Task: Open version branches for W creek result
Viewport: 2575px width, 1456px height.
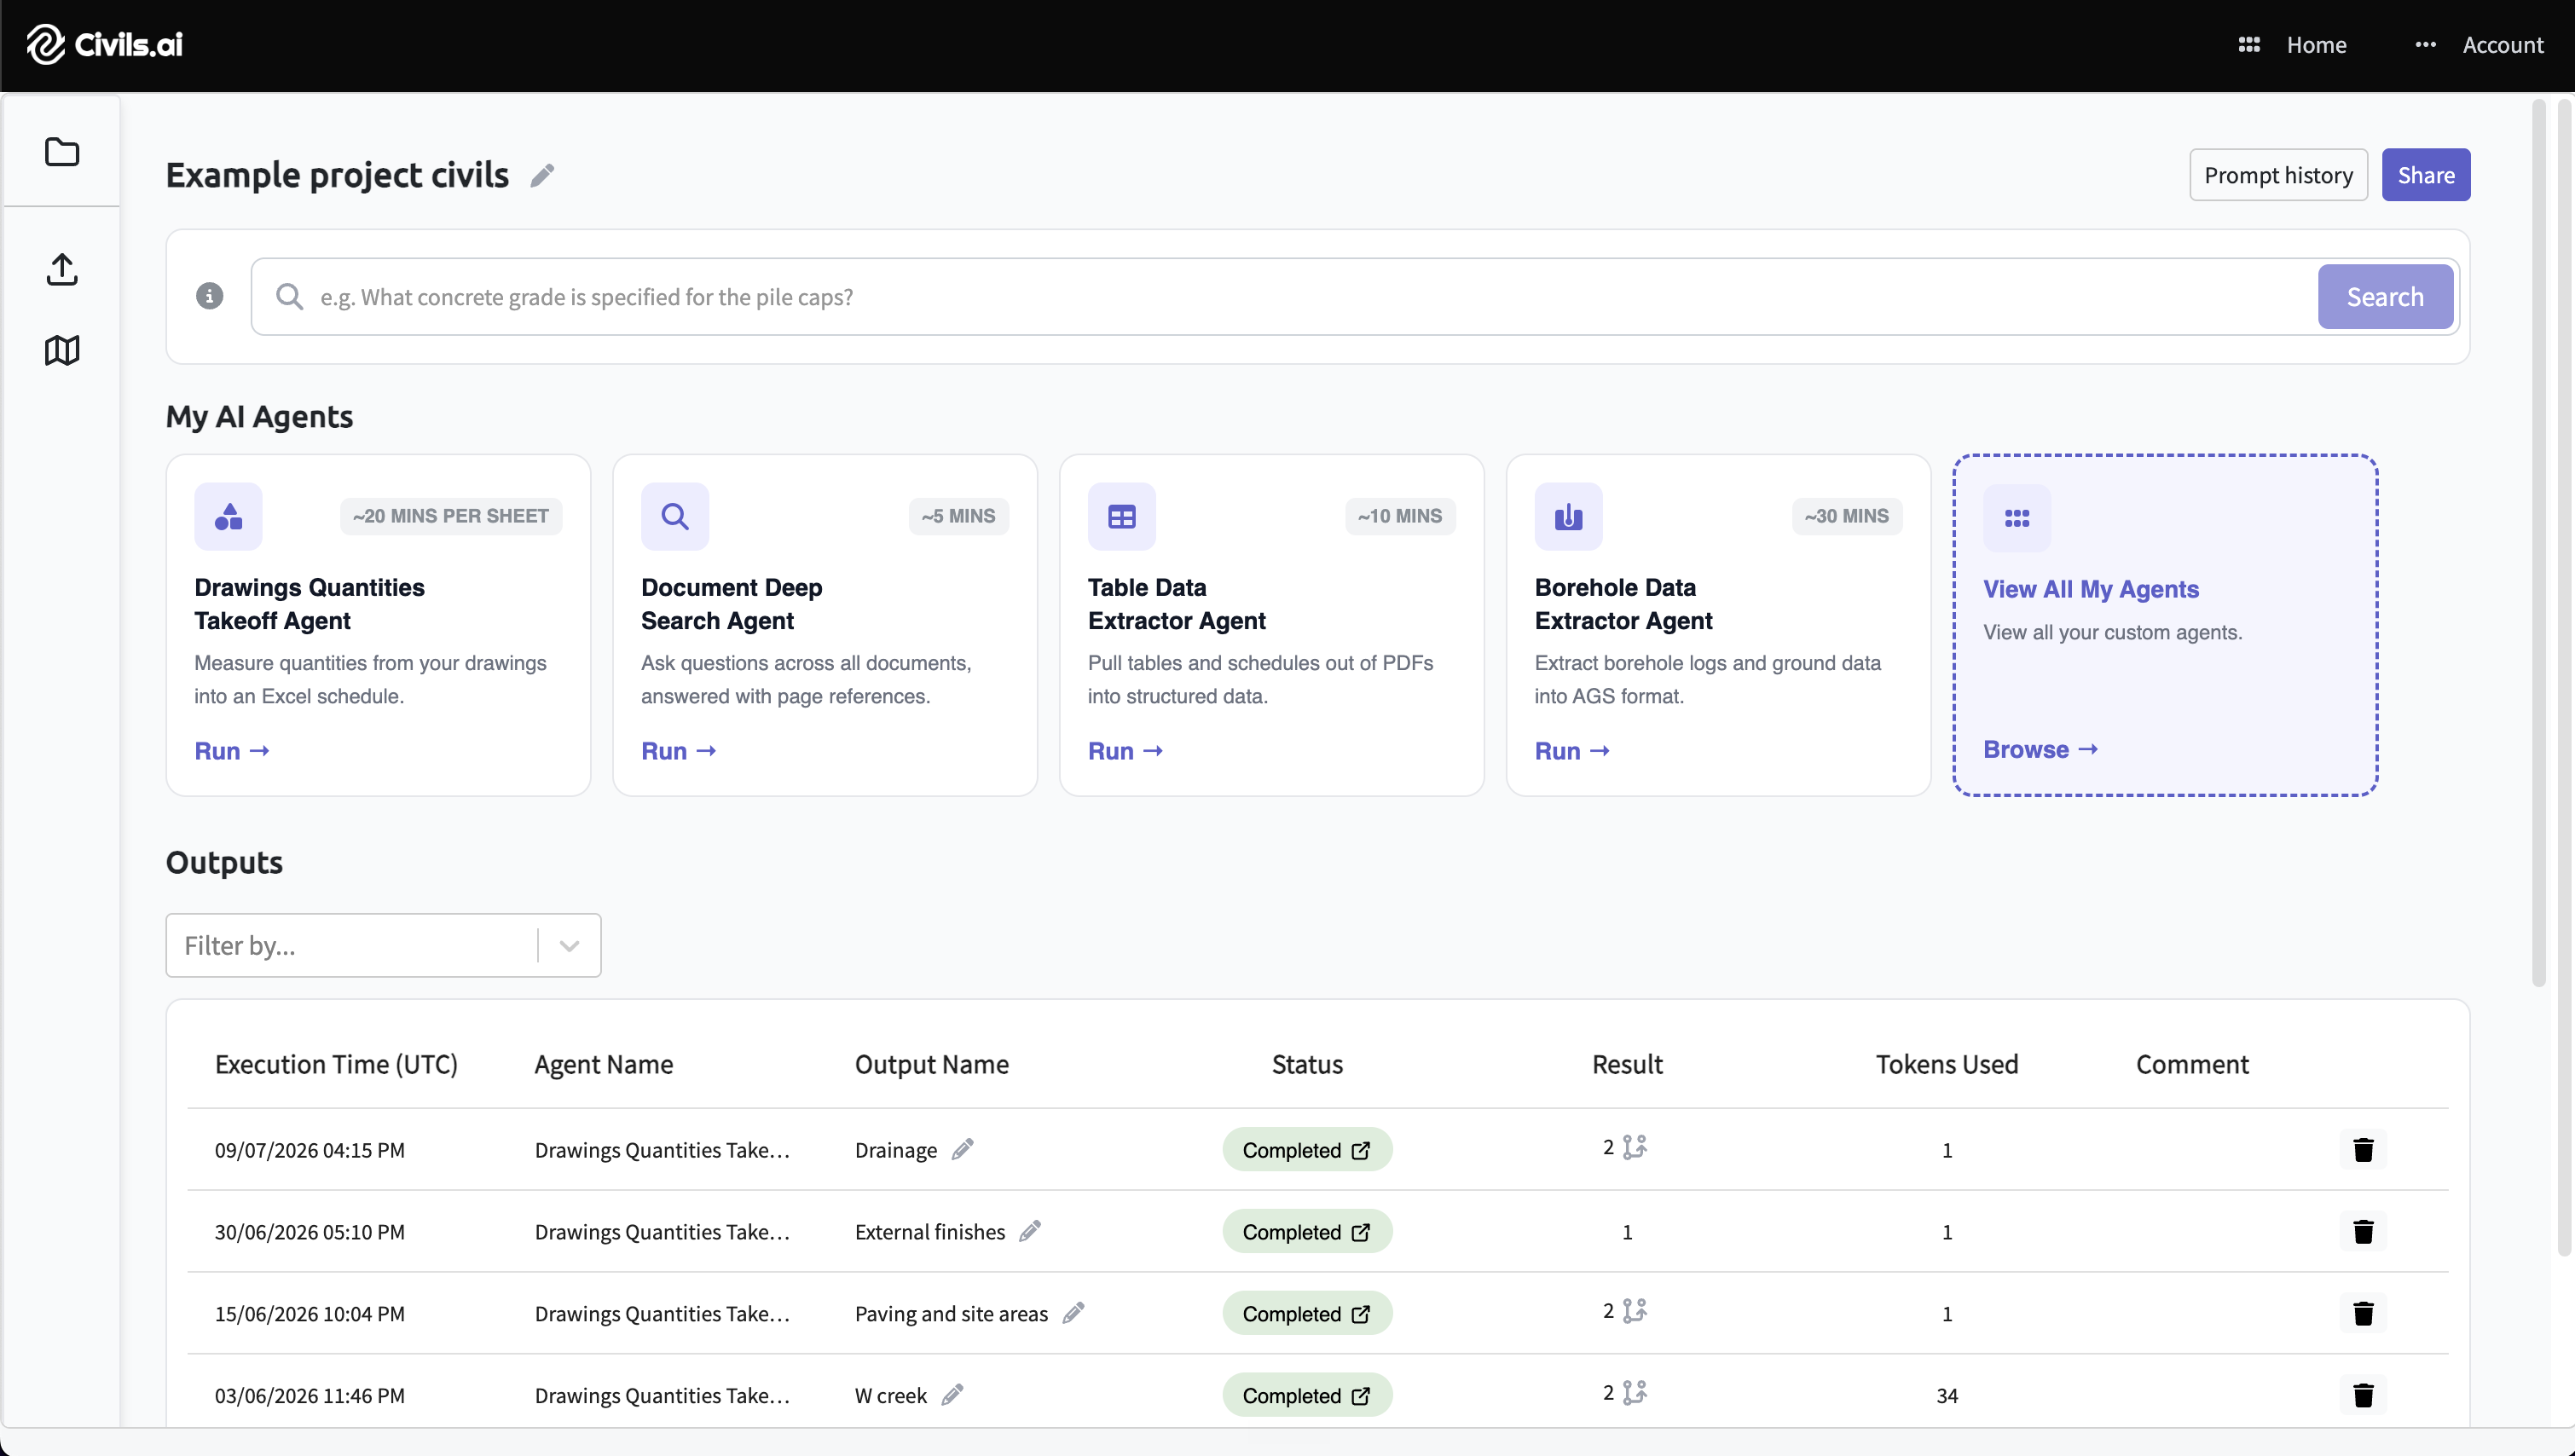Action: click(1634, 1393)
